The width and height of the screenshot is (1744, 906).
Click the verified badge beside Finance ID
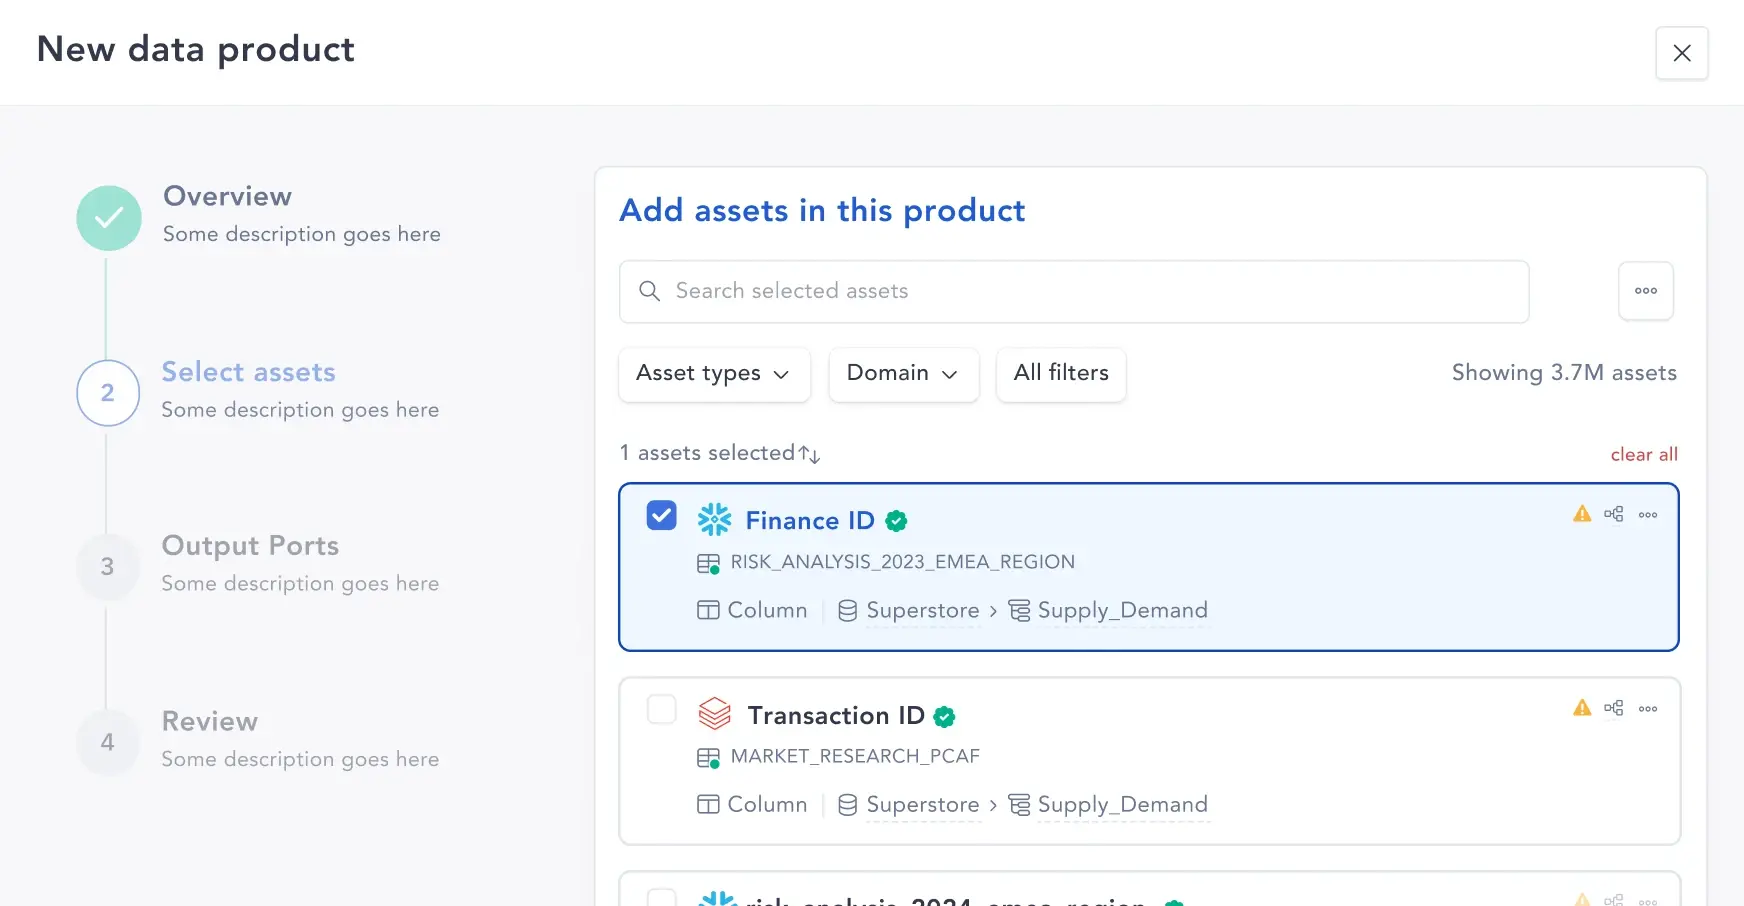[896, 521]
